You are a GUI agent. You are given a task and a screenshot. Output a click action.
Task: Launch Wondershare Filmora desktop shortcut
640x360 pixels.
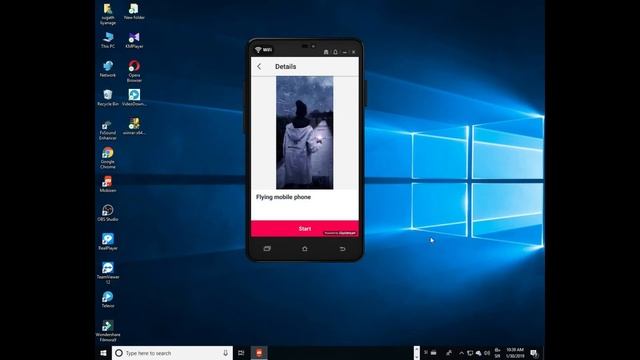(x=108, y=331)
